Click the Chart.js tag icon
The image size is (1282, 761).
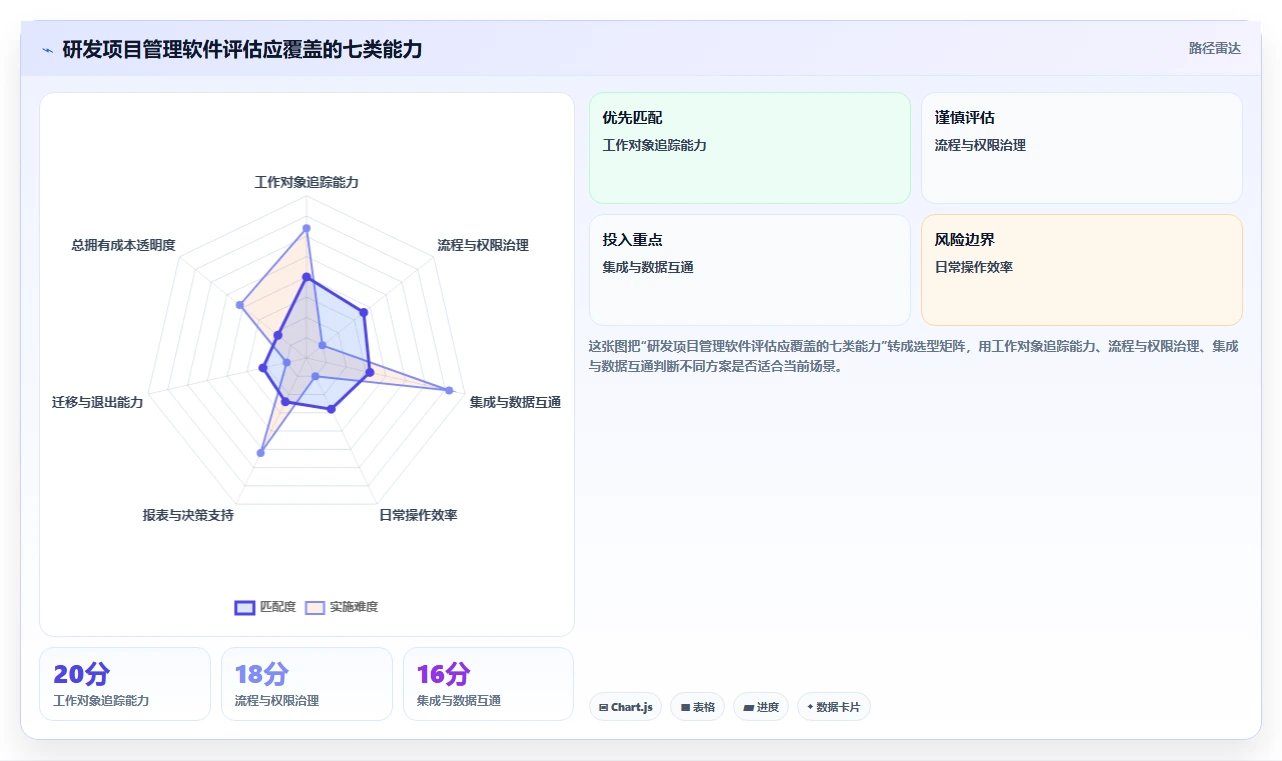click(x=604, y=707)
